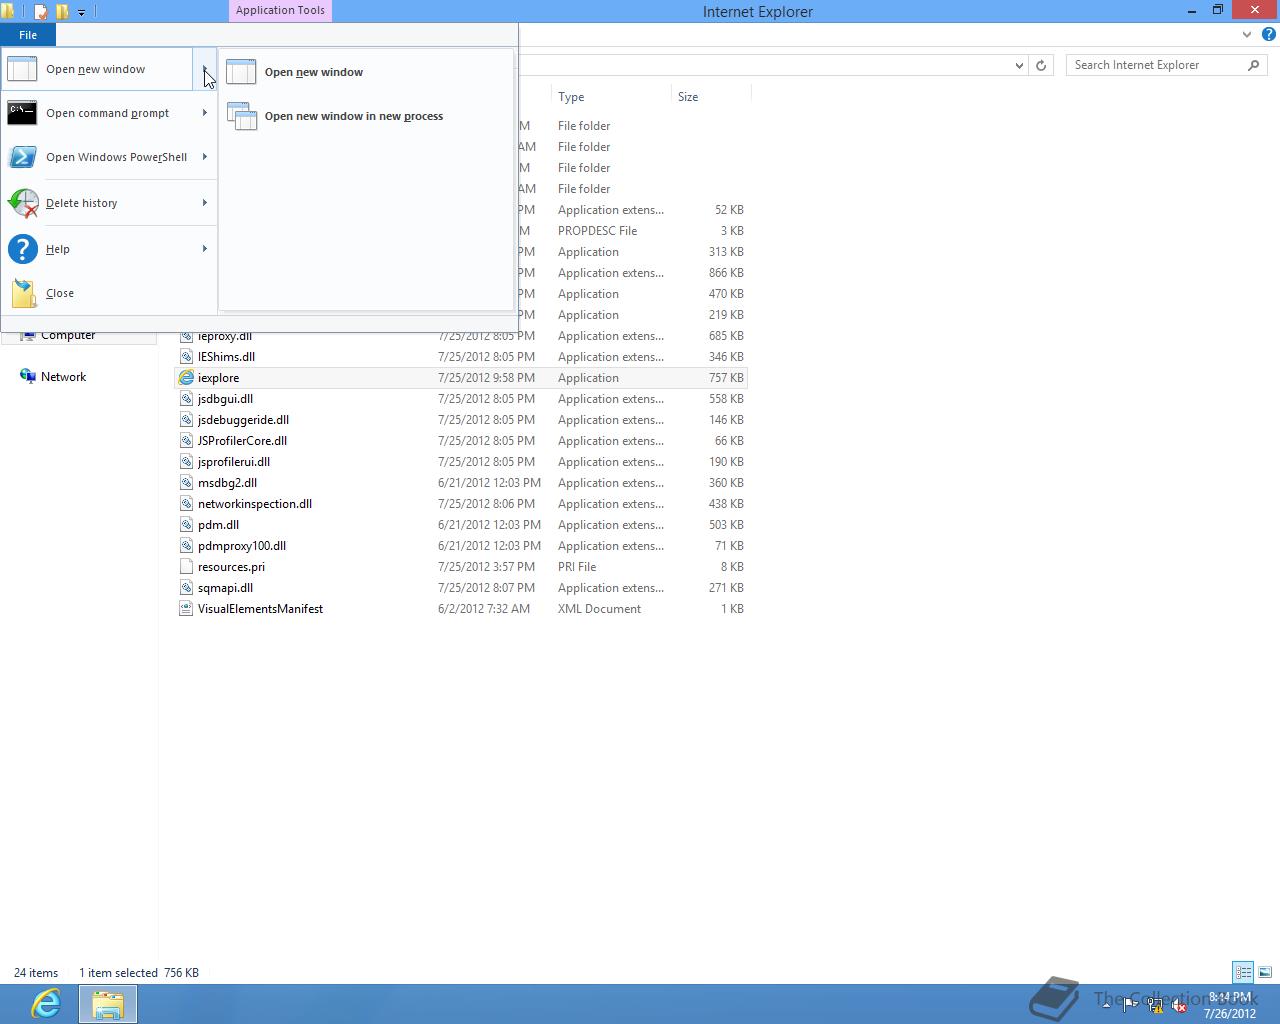Image resolution: width=1280 pixels, height=1024 pixels.
Task: Click the address bar Refresh button
Action: click(x=1041, y=65)
